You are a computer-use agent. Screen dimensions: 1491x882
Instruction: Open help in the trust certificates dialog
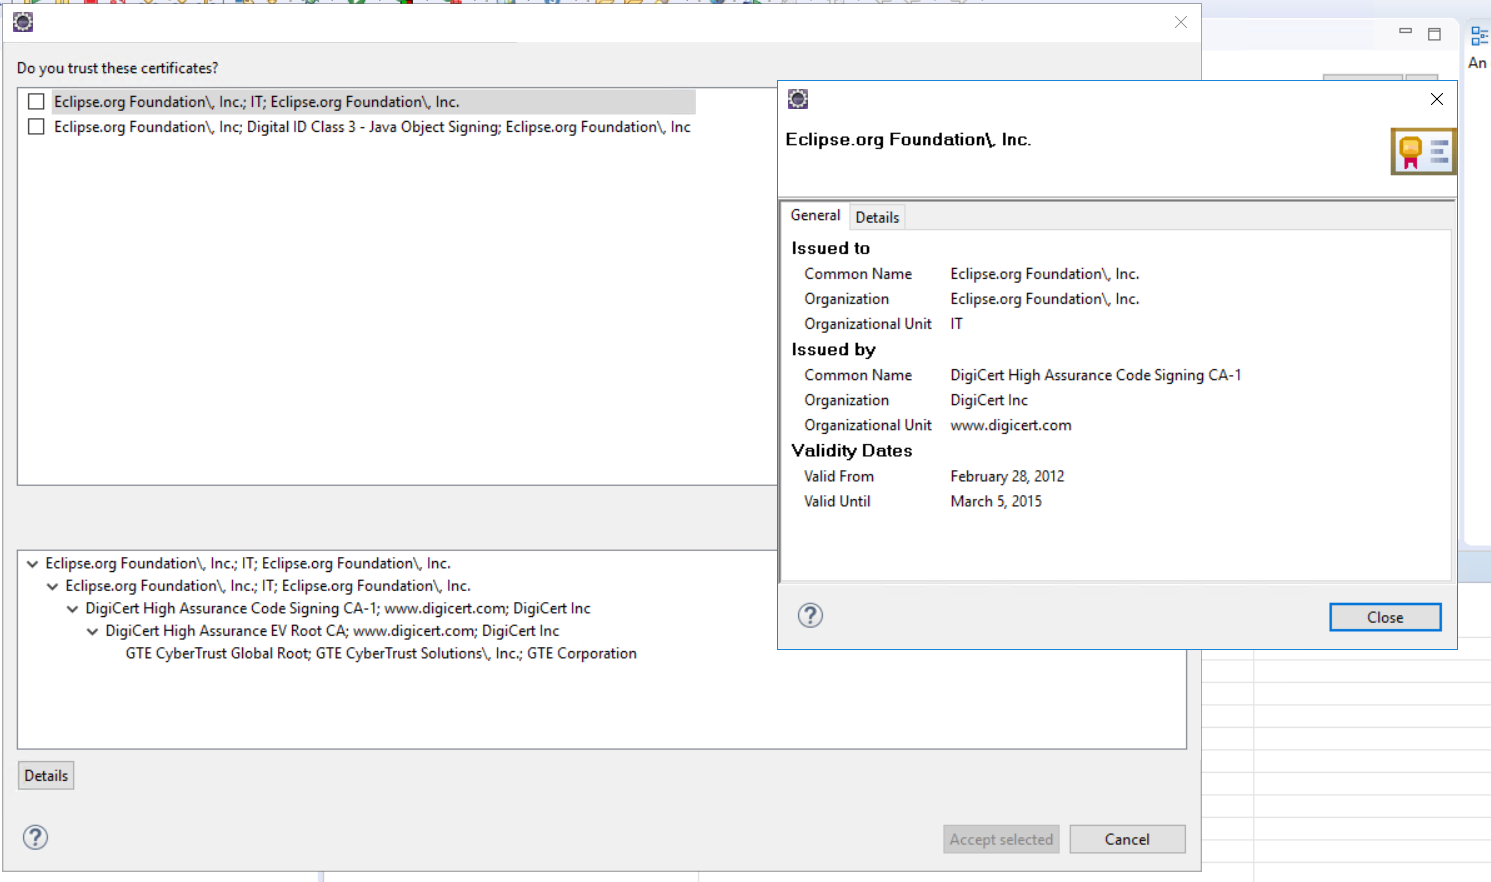[x=35, y=837]
